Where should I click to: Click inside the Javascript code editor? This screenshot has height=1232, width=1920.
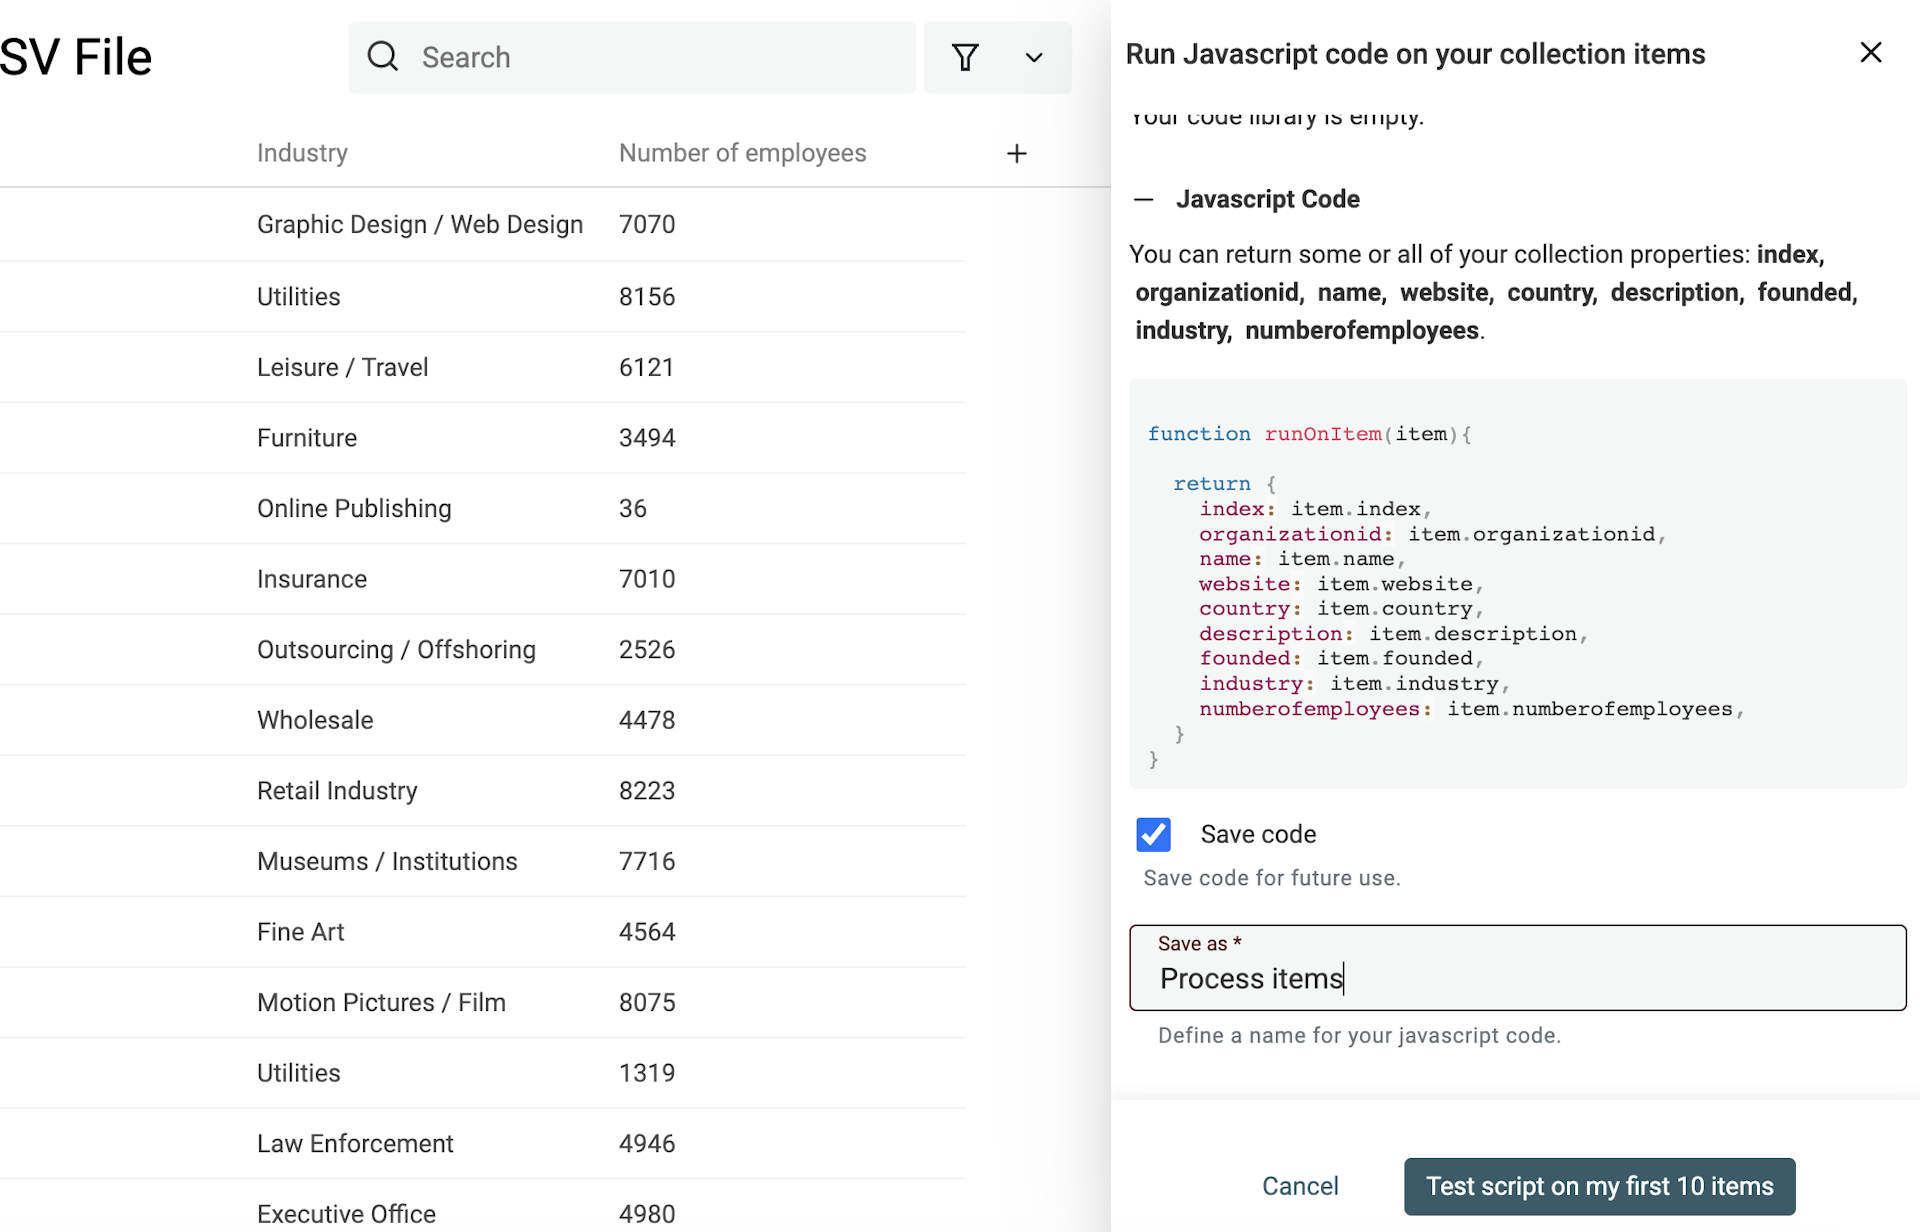[x=1500, y=590]
